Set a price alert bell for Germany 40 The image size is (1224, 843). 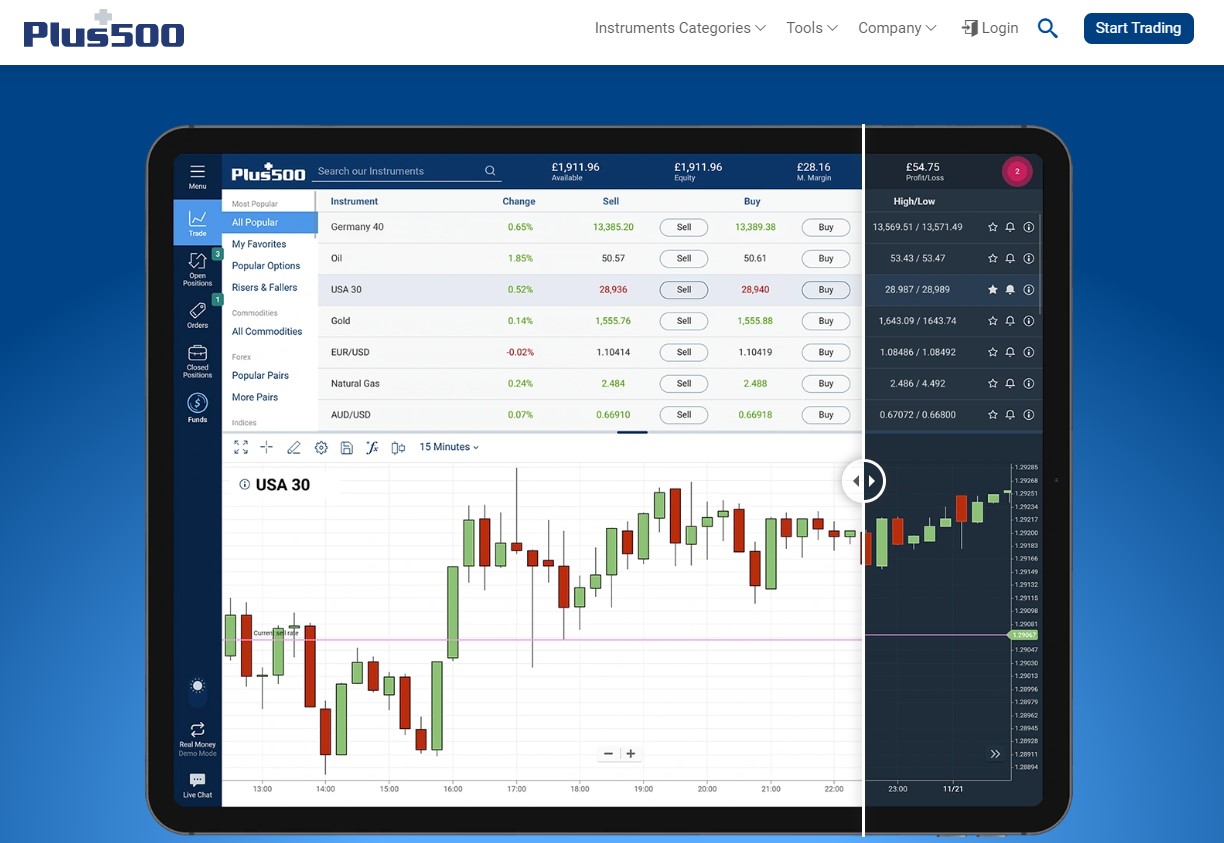[x=1010, y=227]
